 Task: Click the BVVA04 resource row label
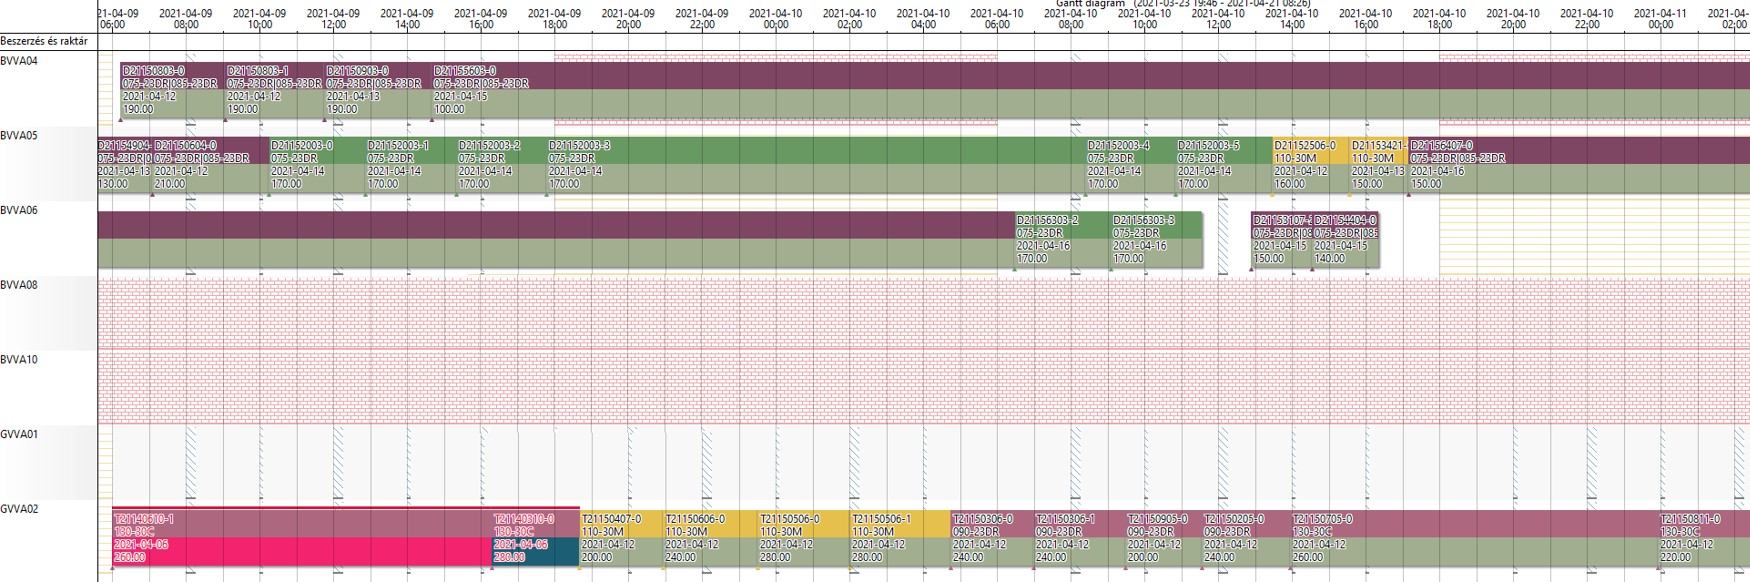pos(19,61)
